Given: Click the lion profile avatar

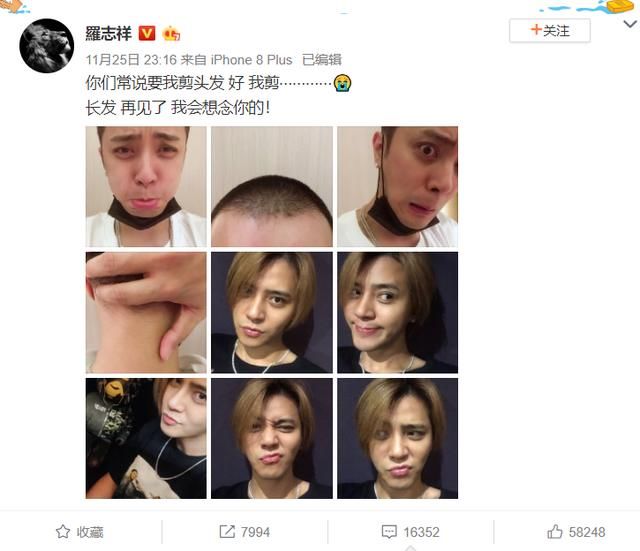Looking at the screenshot, I should click(47, 46).
